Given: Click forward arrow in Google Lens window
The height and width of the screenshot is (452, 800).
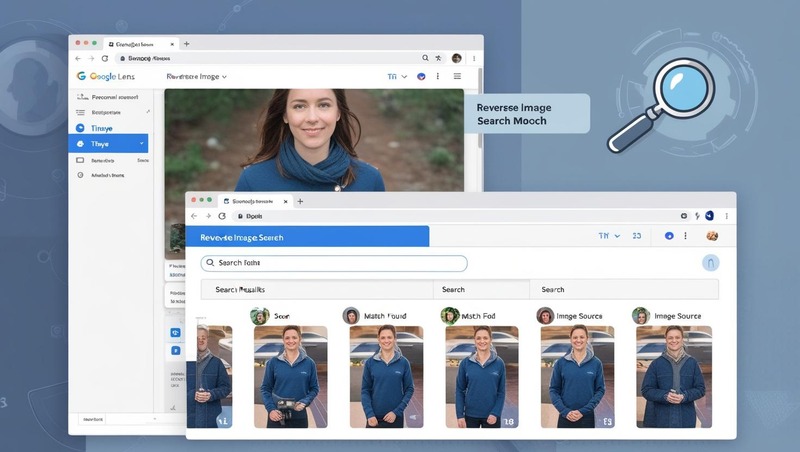Looking at the screenshot, I should pyautogui.click(x=91, y=59).
